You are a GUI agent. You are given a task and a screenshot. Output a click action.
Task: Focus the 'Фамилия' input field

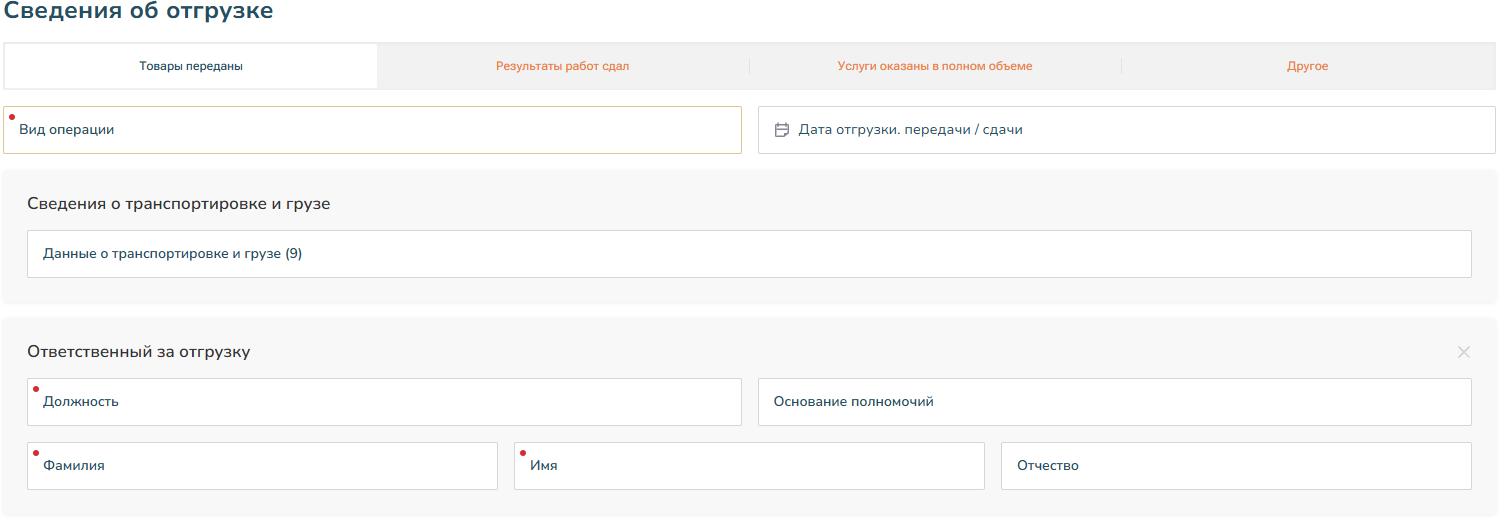pyautogui.click(x=262, y=466)
